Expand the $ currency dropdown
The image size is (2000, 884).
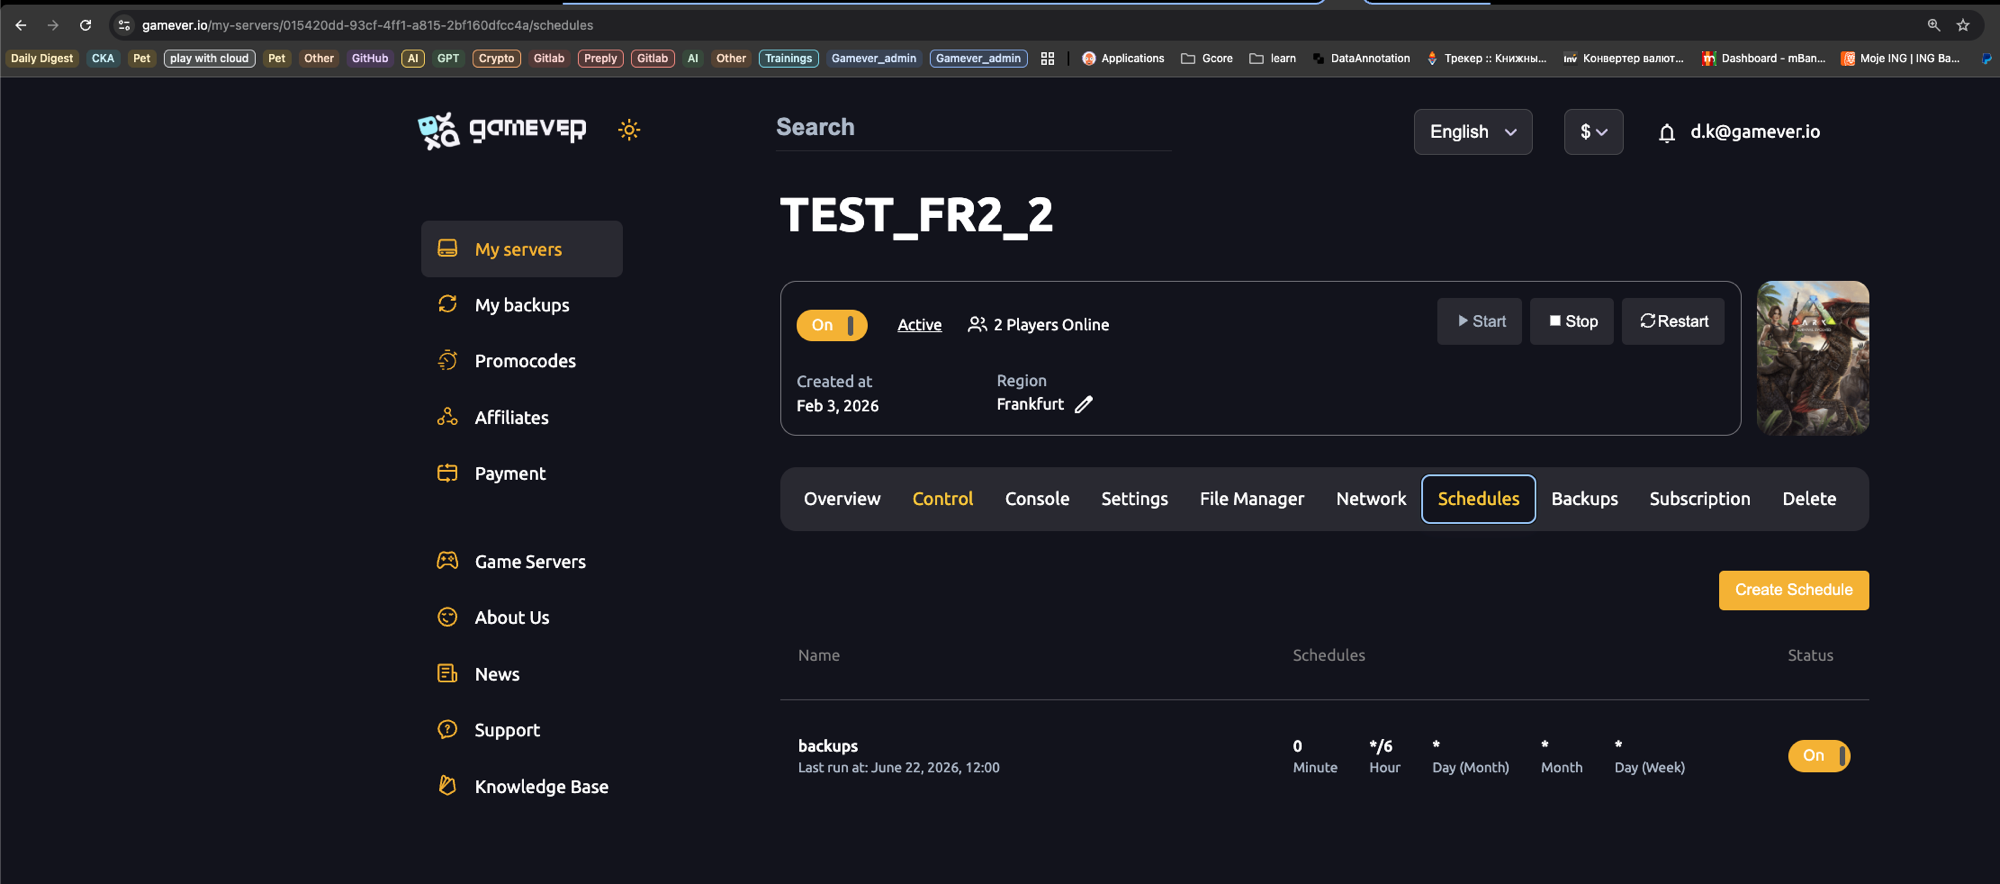pyautogui.click(x=1594, y=132)
